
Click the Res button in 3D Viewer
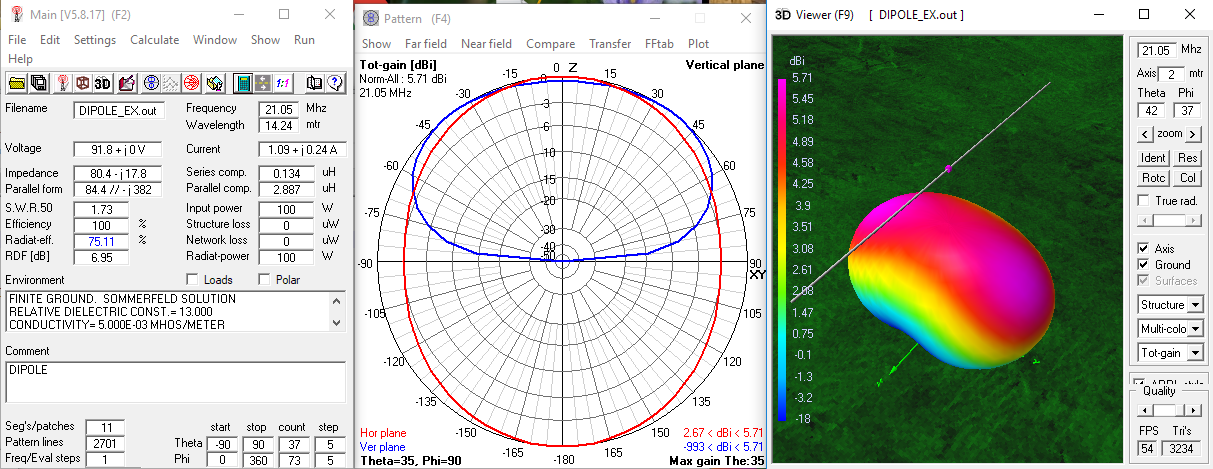tap(1188, 158)
